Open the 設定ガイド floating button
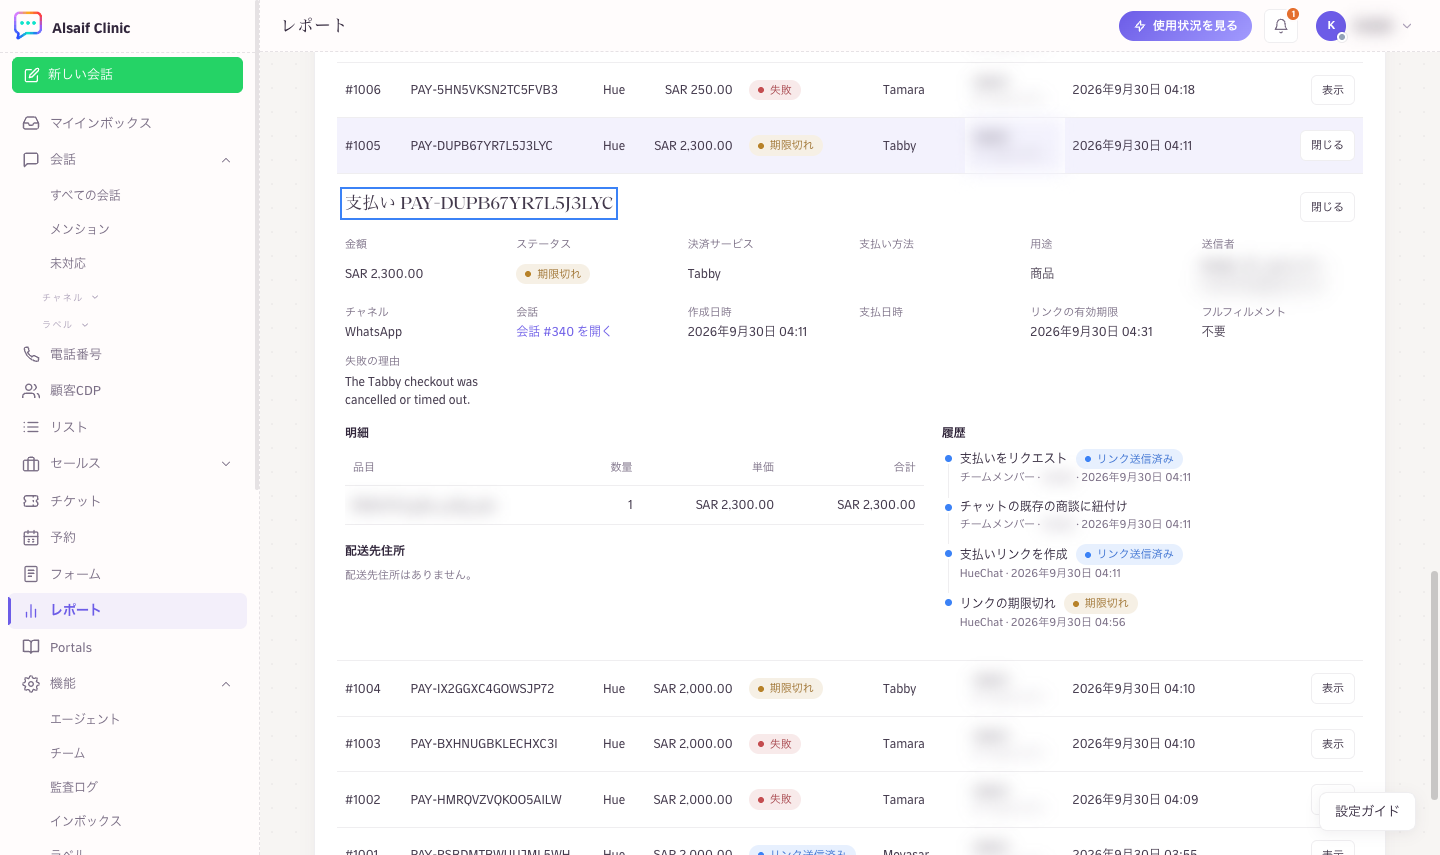This screenshot has width=1440, height=855. tap(1367, 811)
